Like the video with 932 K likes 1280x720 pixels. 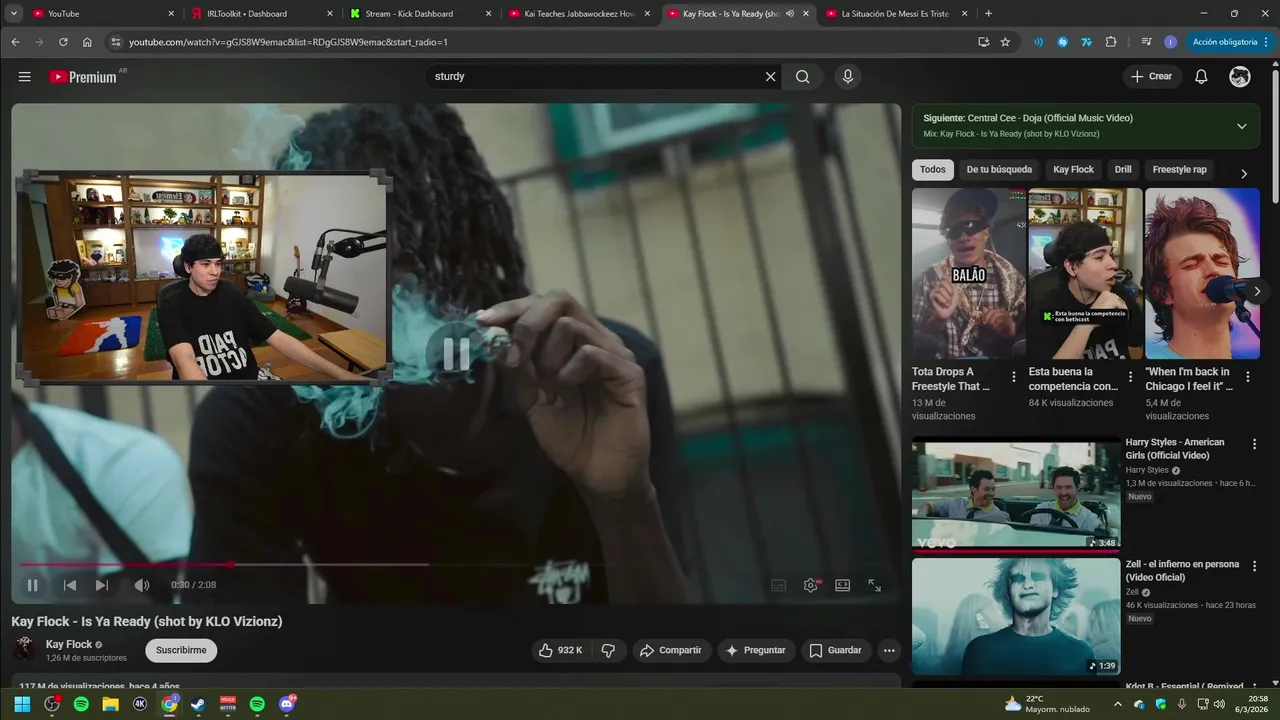tap(561, 650)
